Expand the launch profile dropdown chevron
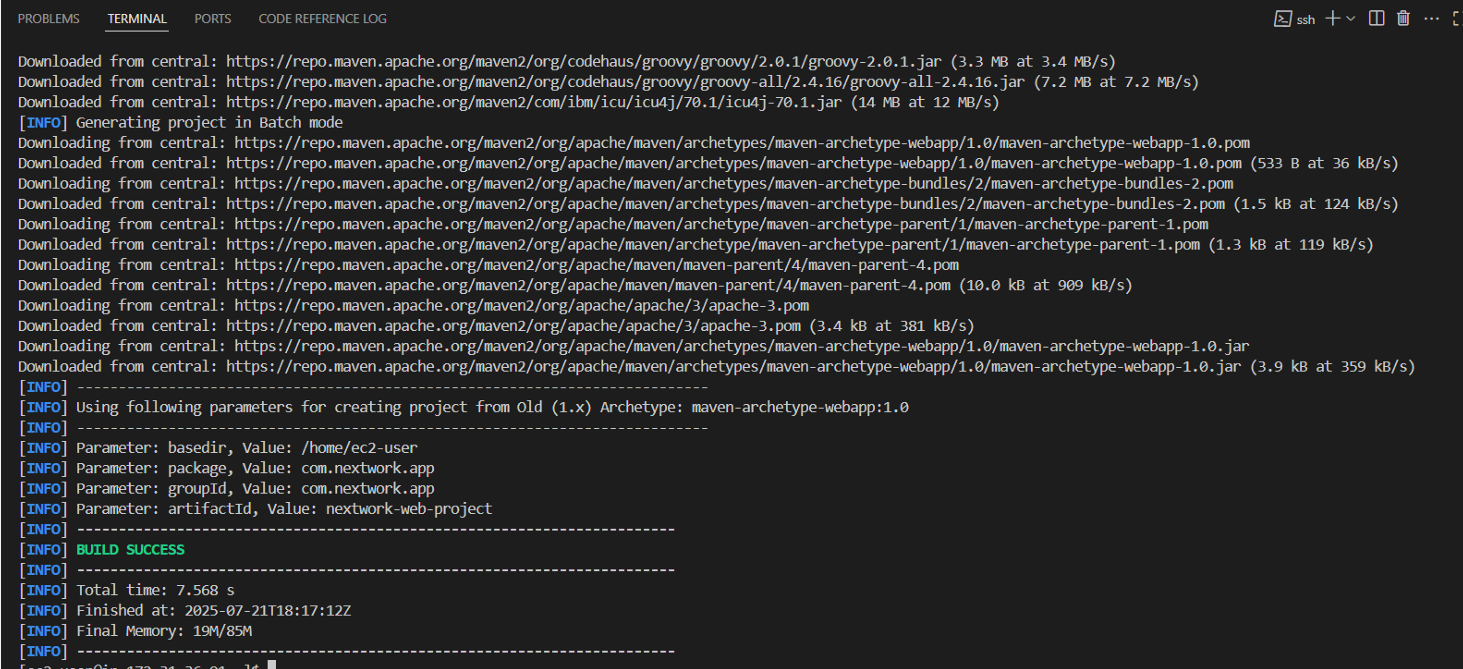 point(1351,18)
